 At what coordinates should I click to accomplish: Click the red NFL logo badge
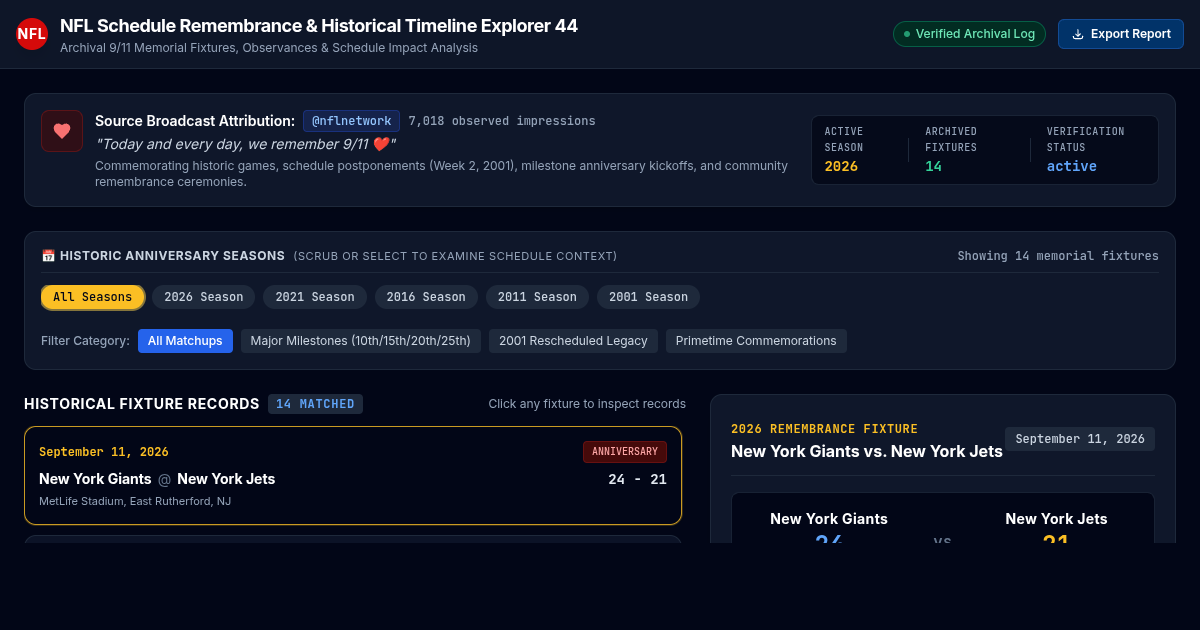click(32, 34)
